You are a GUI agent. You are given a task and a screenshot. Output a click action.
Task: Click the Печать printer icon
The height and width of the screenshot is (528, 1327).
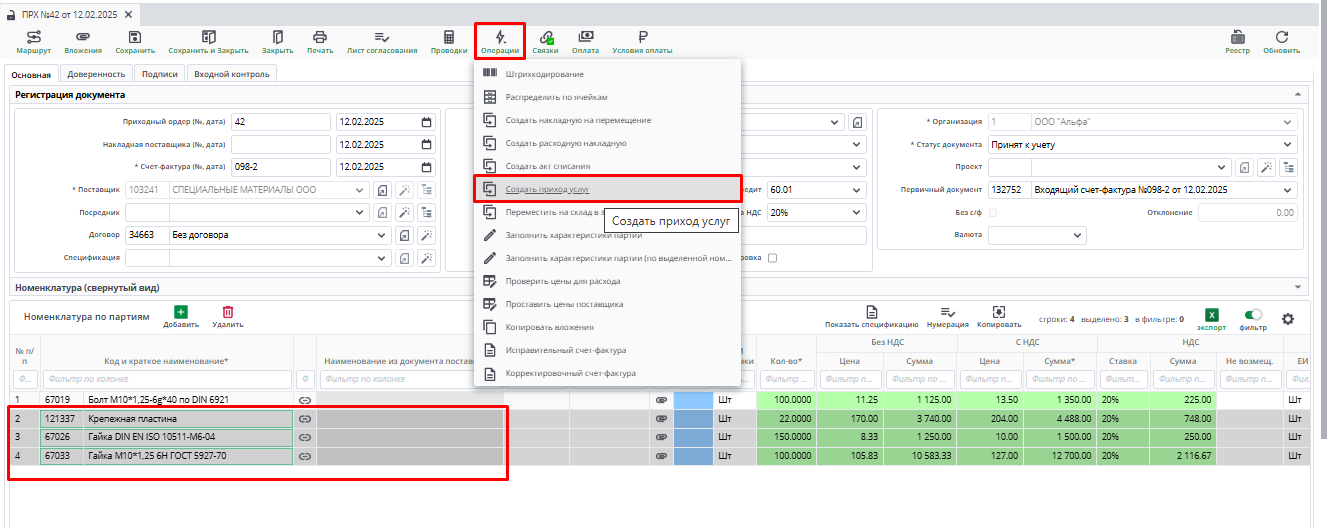click(x=320, y=37)
